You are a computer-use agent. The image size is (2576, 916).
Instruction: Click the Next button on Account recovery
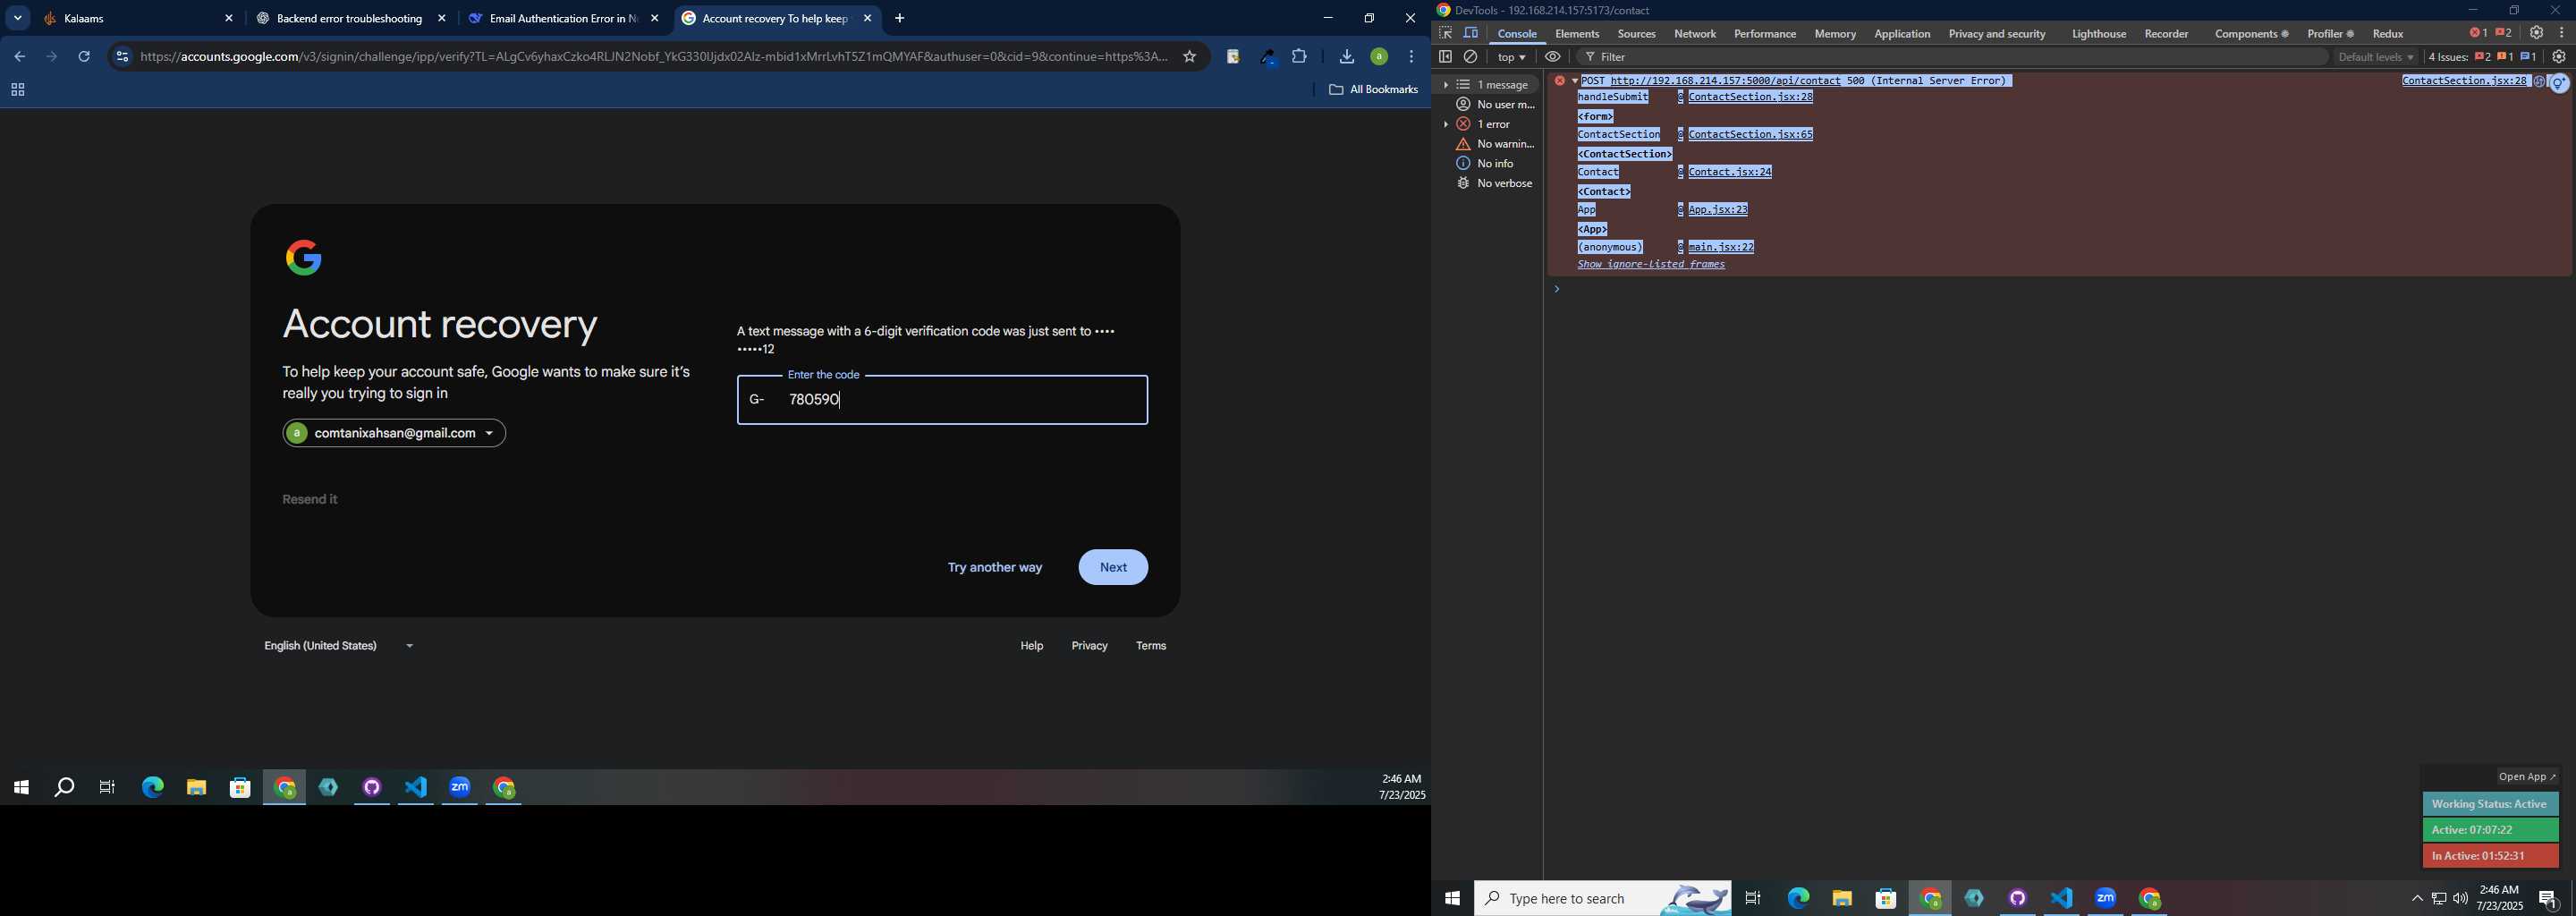[1113, 567]
